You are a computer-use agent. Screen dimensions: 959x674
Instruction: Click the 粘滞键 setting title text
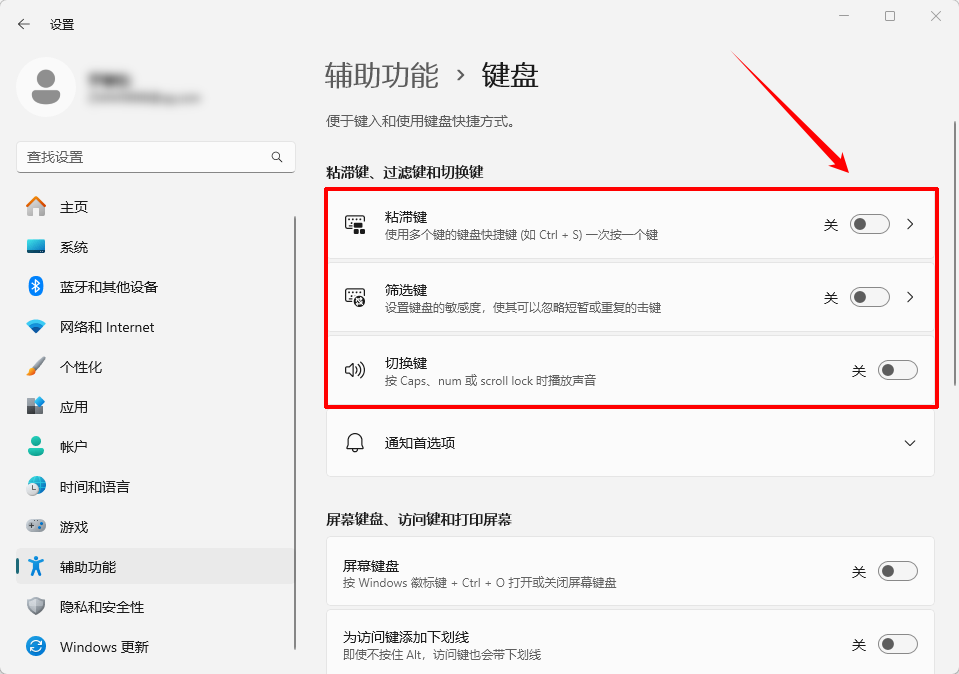pyautogui.click(x=406, y=217)
